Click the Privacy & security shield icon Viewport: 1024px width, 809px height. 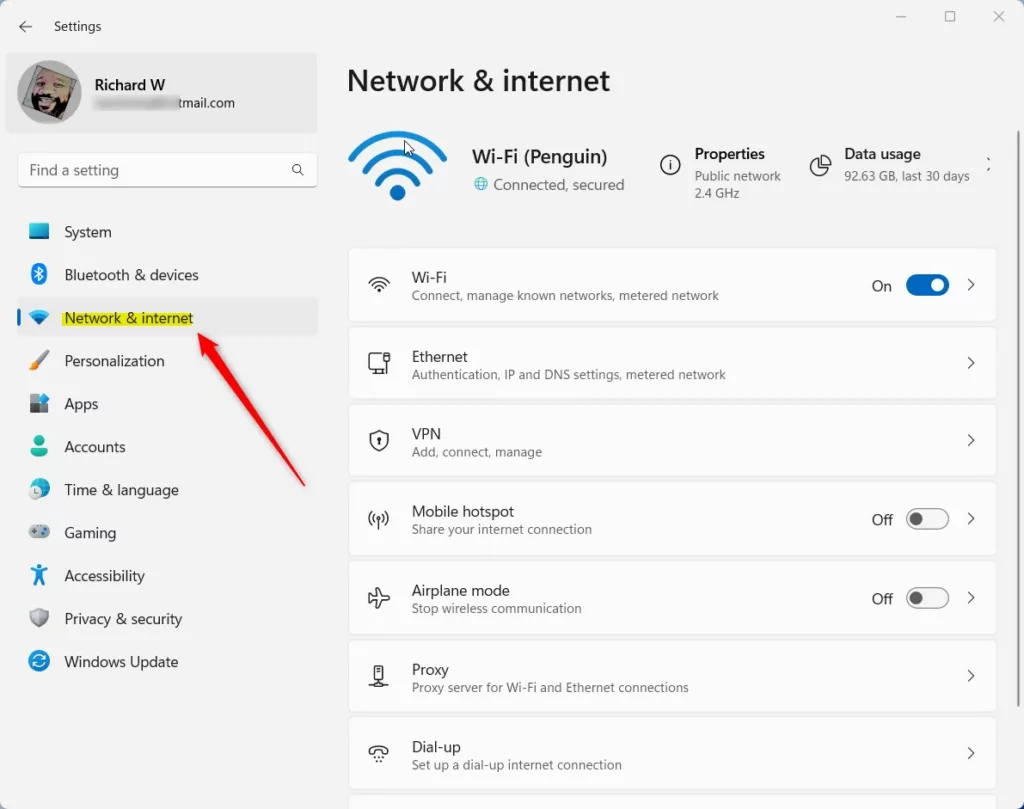coord(39,619)
